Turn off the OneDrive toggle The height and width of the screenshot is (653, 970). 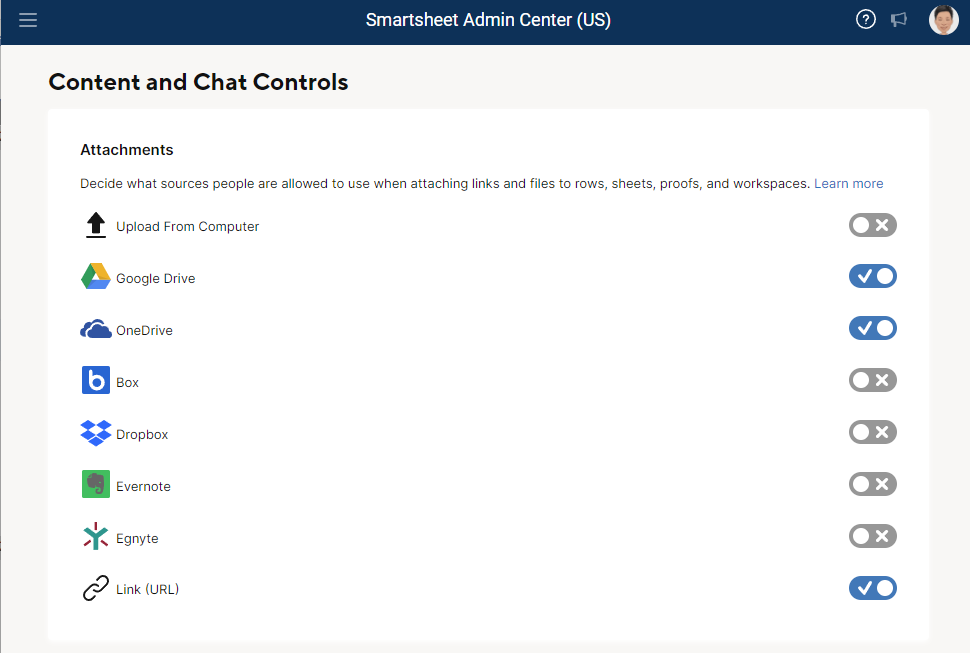[x=872, y=329]
